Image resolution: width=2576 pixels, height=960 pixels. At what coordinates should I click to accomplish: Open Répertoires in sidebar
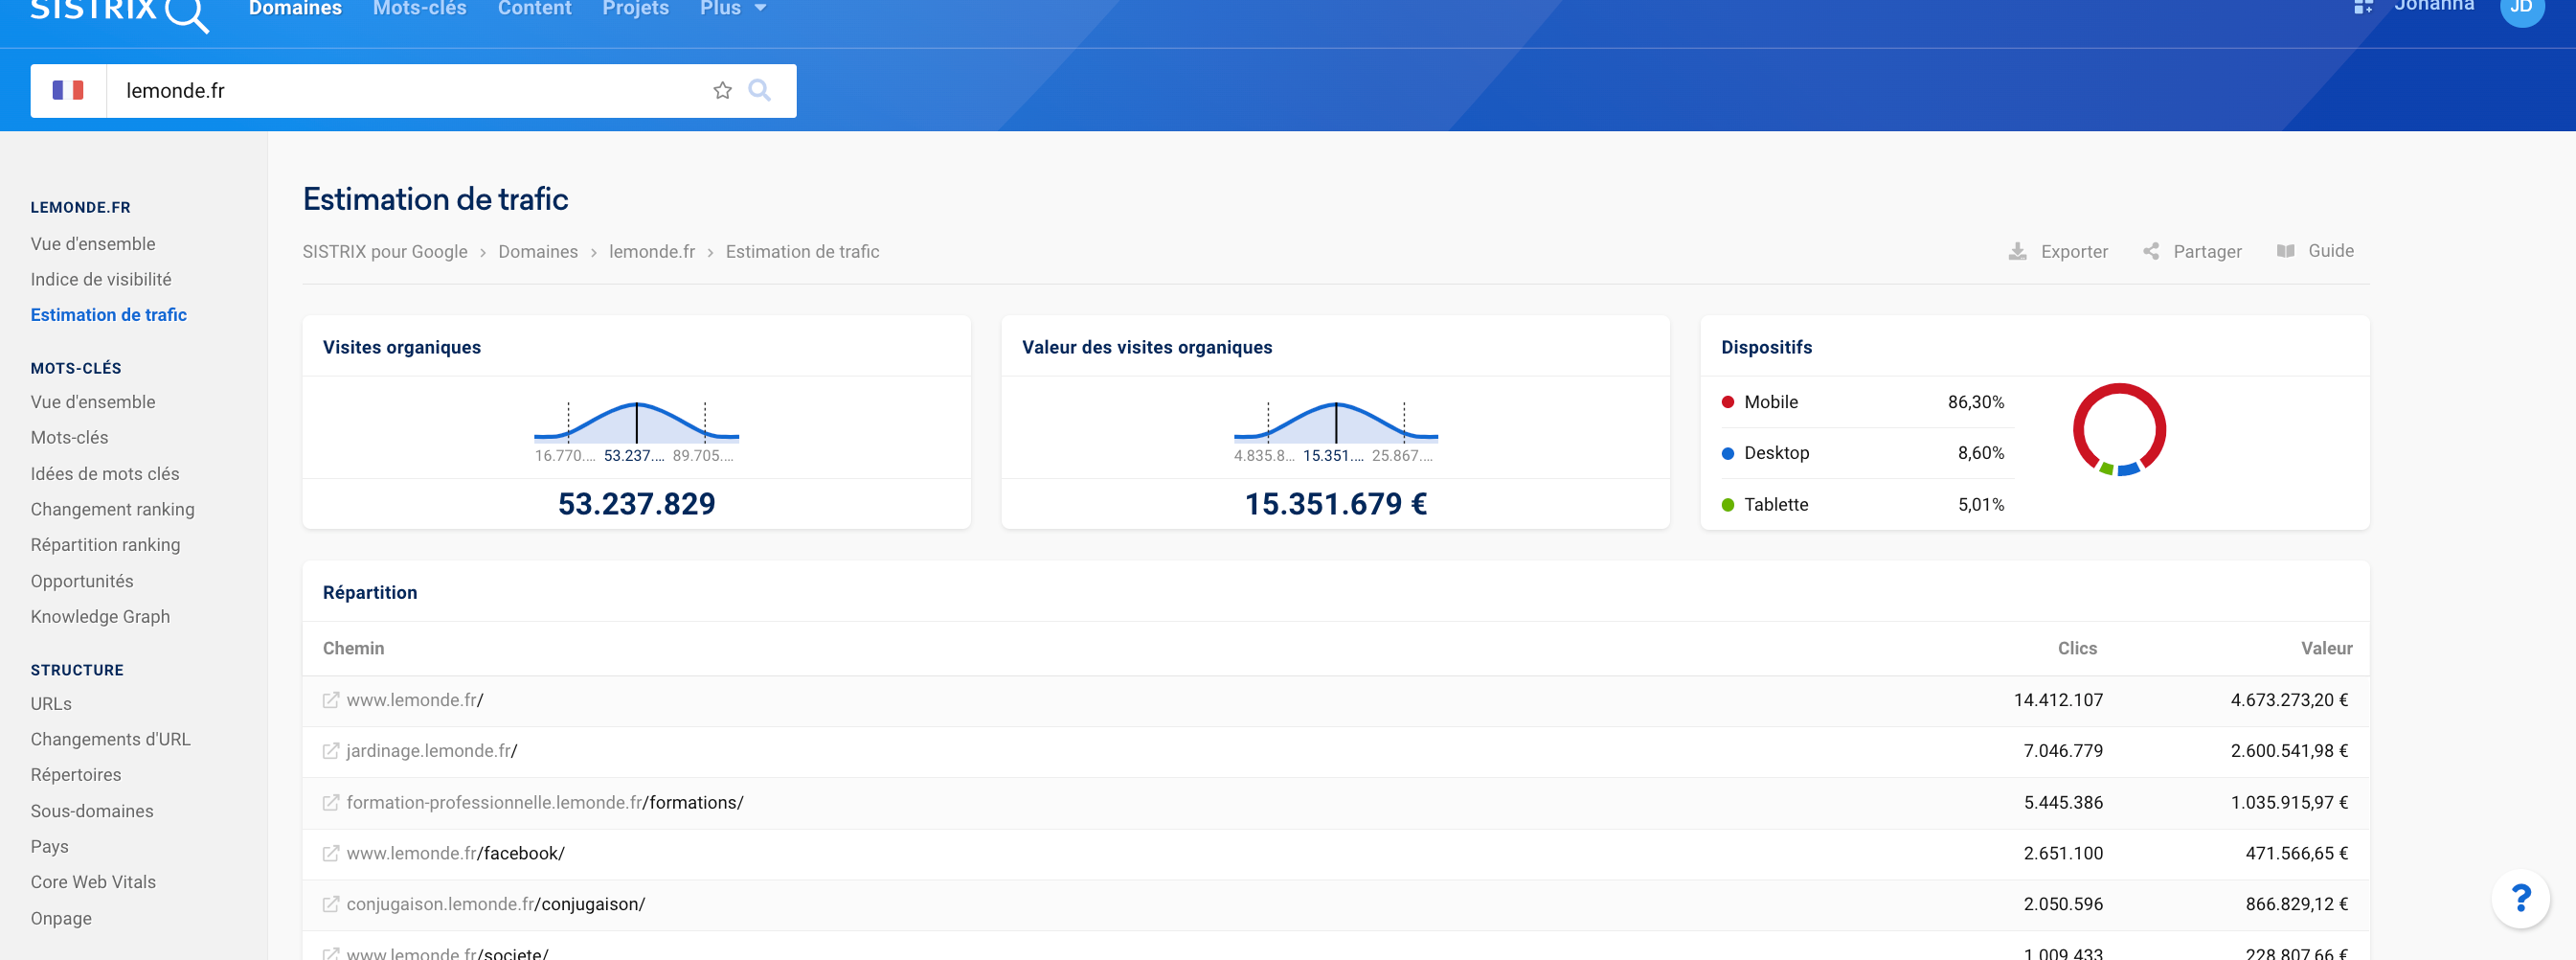[x=76, y=775]
